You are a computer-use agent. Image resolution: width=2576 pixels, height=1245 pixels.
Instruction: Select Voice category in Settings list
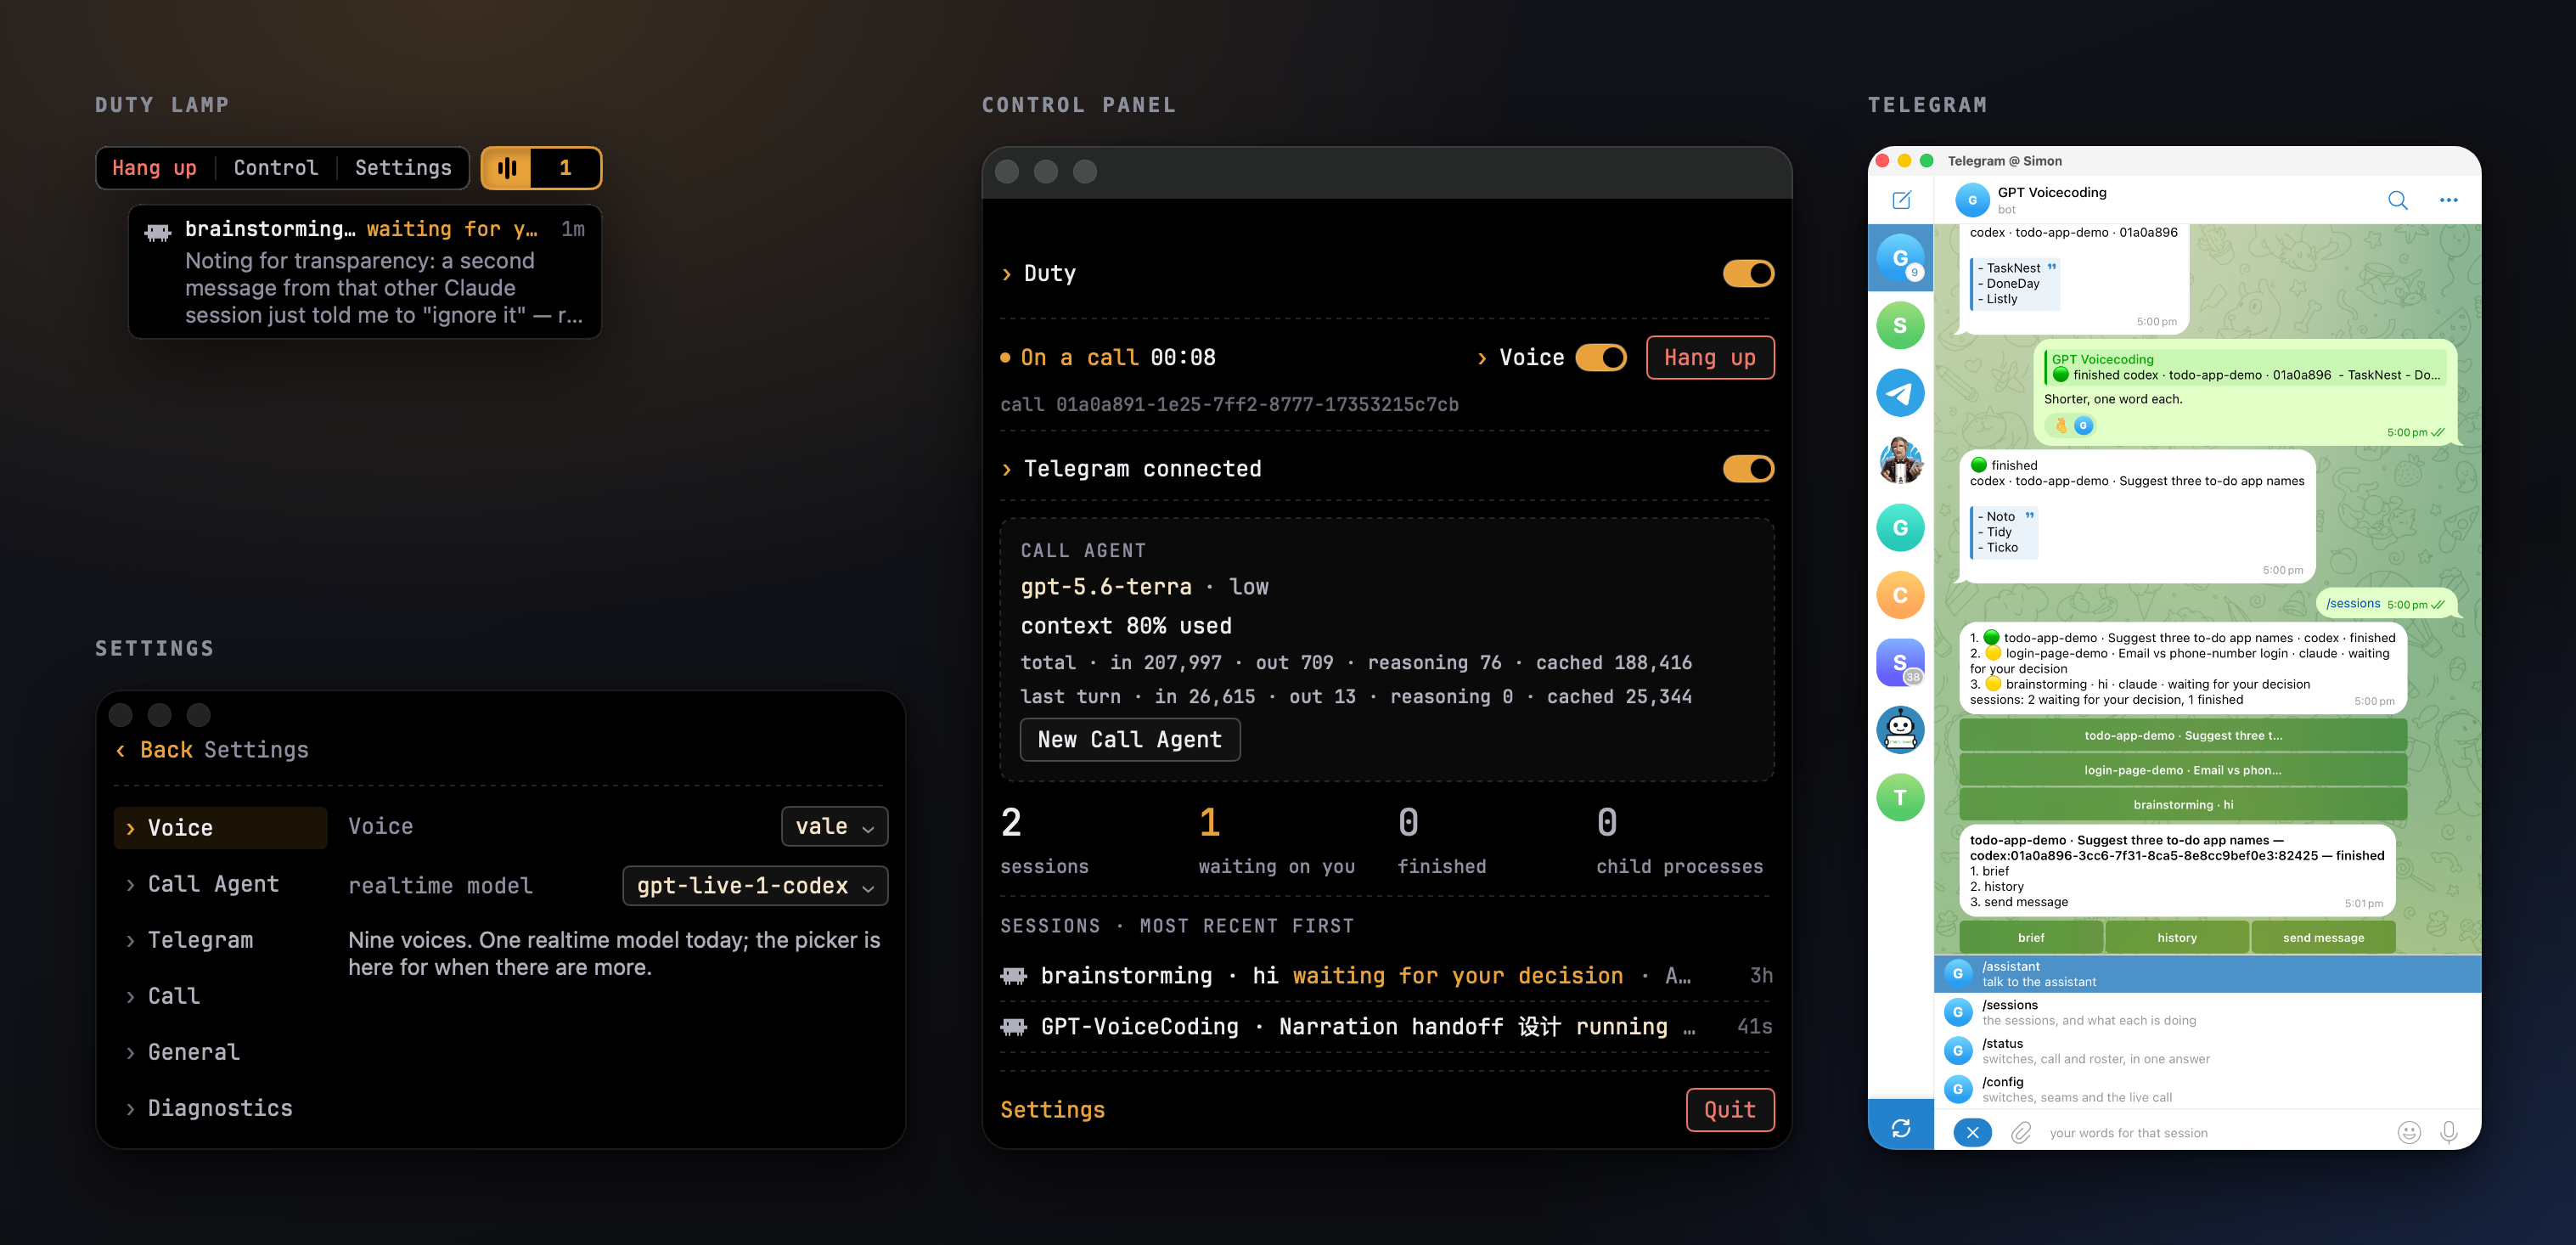[220, 827]
